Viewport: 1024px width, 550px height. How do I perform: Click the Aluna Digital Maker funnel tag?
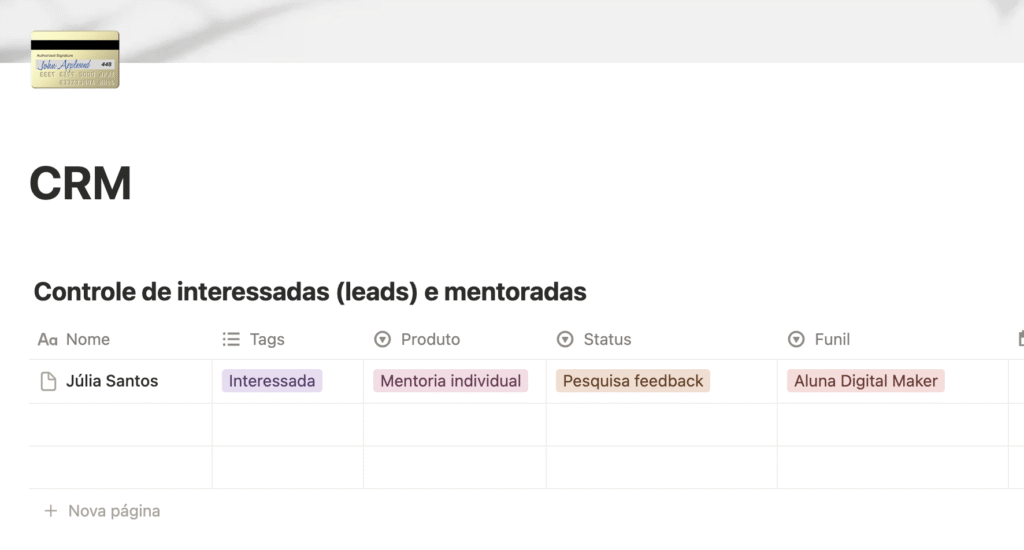point(866,381)
